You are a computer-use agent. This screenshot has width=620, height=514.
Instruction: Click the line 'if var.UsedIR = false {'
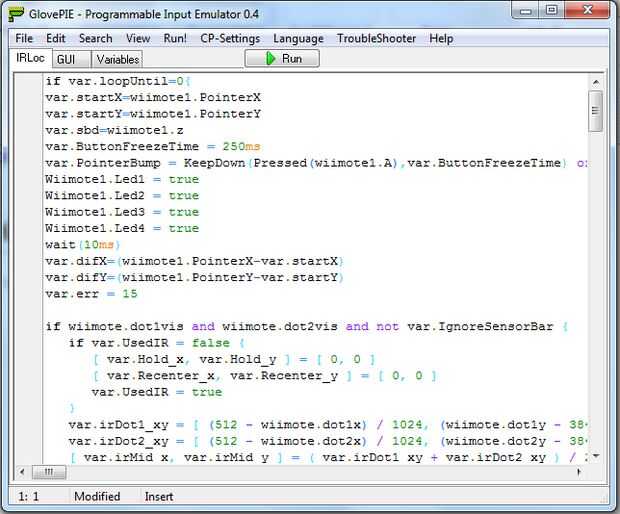tap(157, 343)
